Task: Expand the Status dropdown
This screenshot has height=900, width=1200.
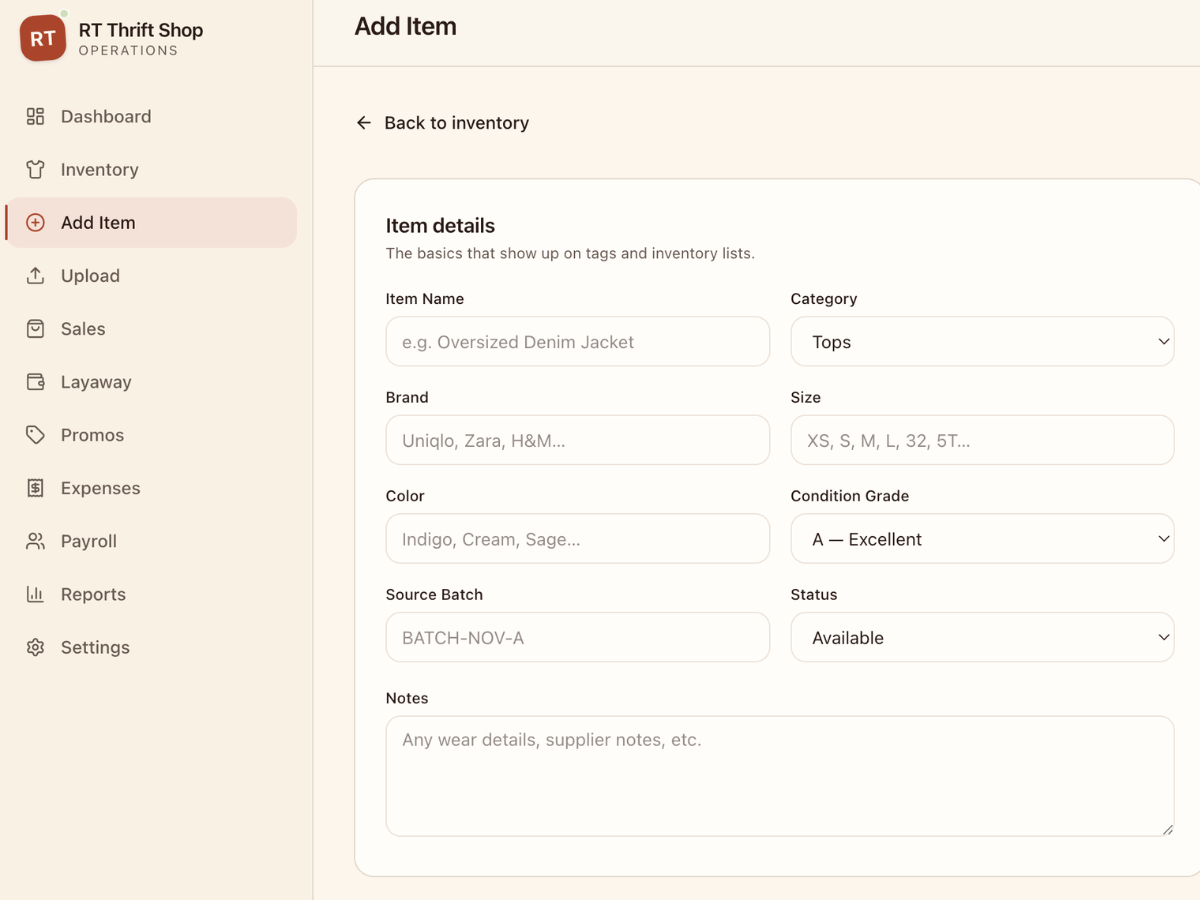Action: tap(982, 637)
